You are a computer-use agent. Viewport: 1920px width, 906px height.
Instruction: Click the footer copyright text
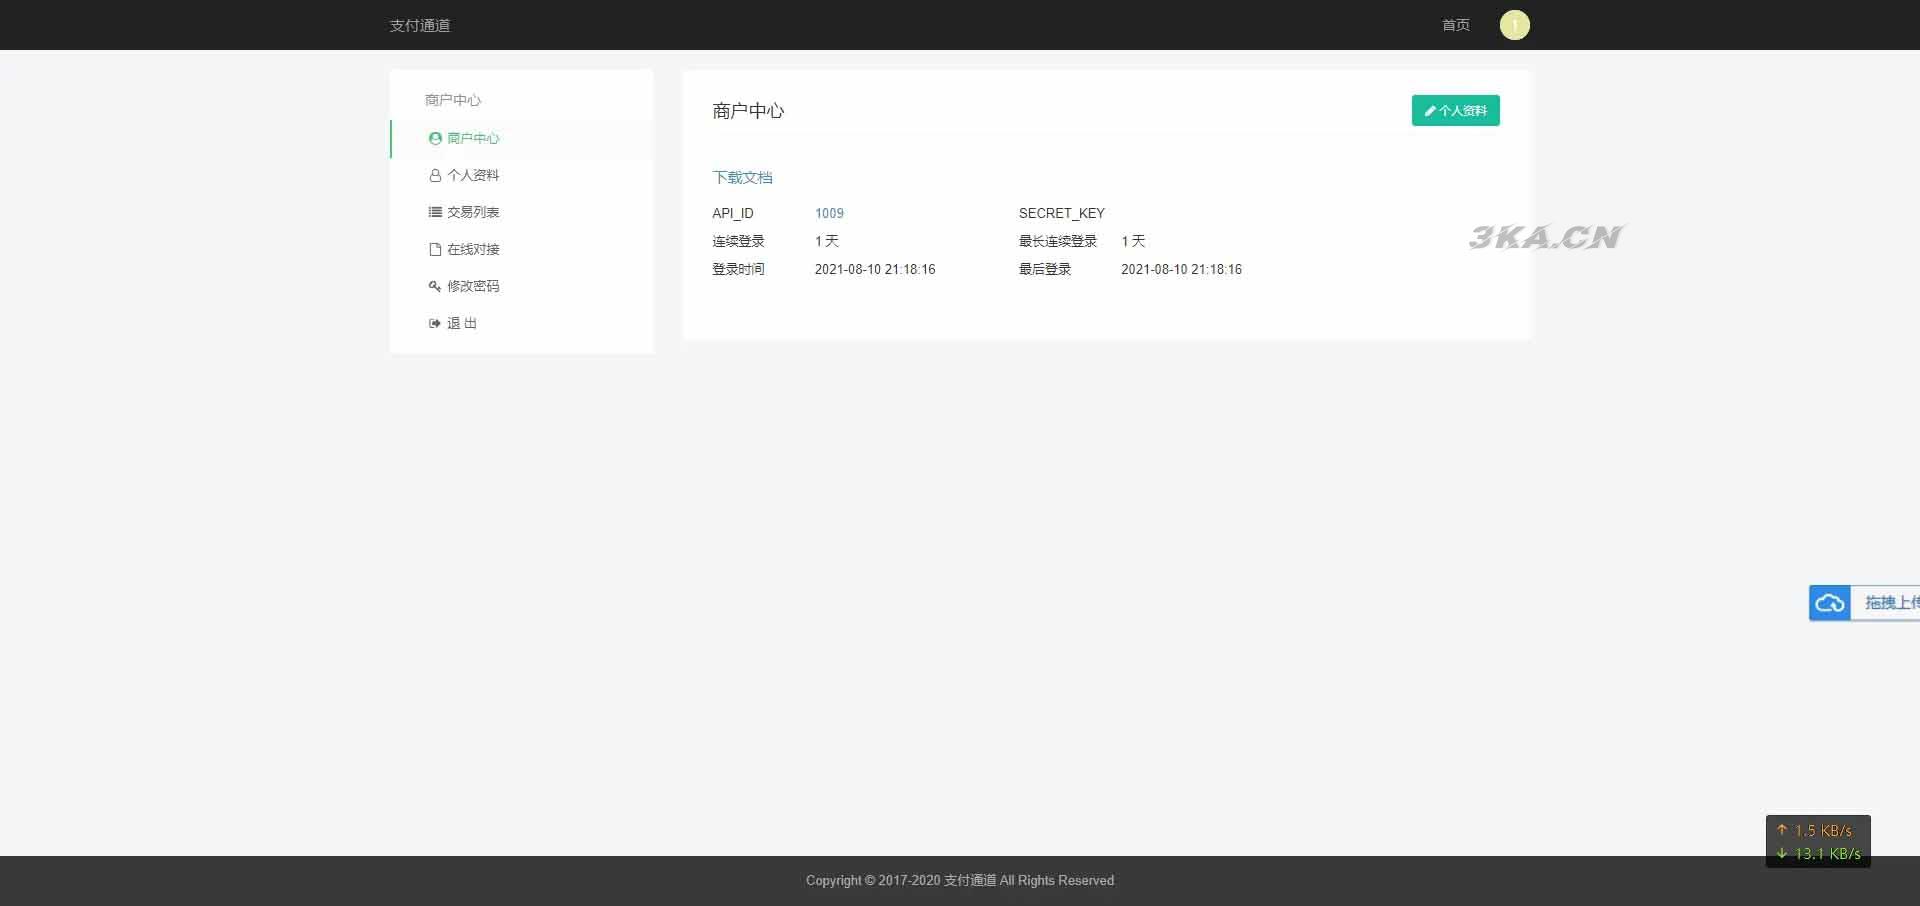(x=960, y=880)
